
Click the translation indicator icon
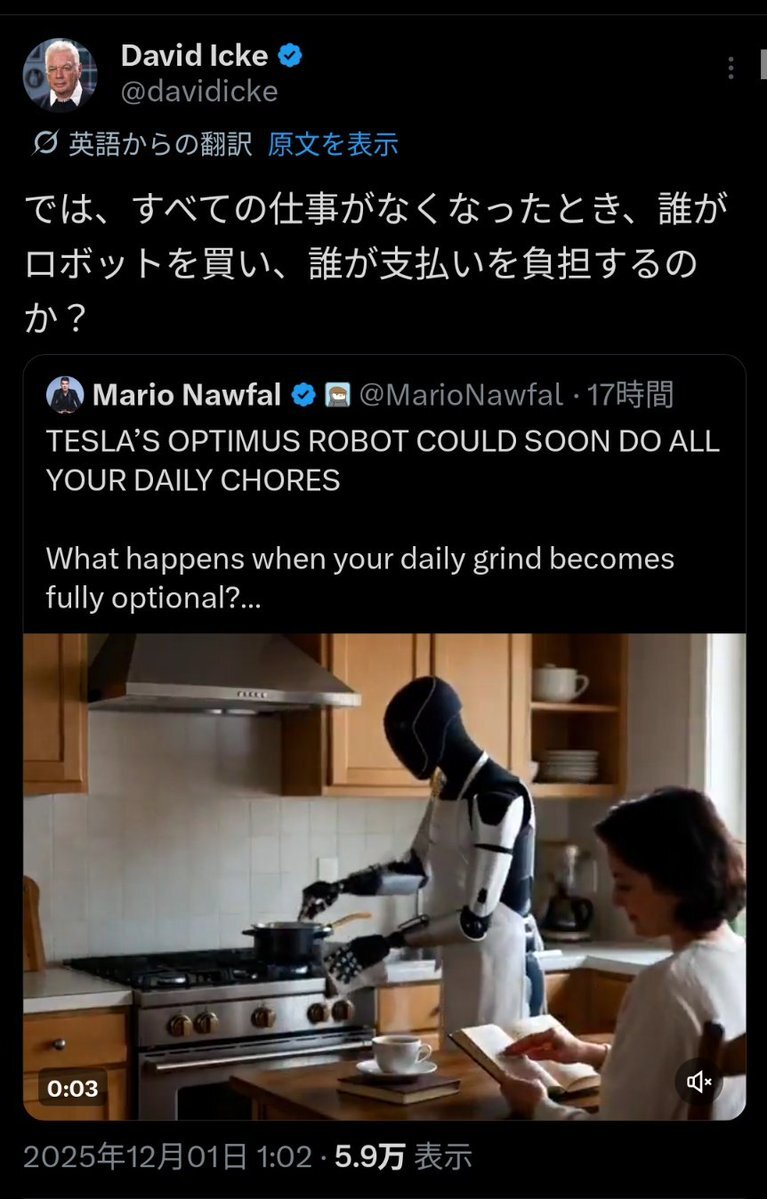point(45,143)
